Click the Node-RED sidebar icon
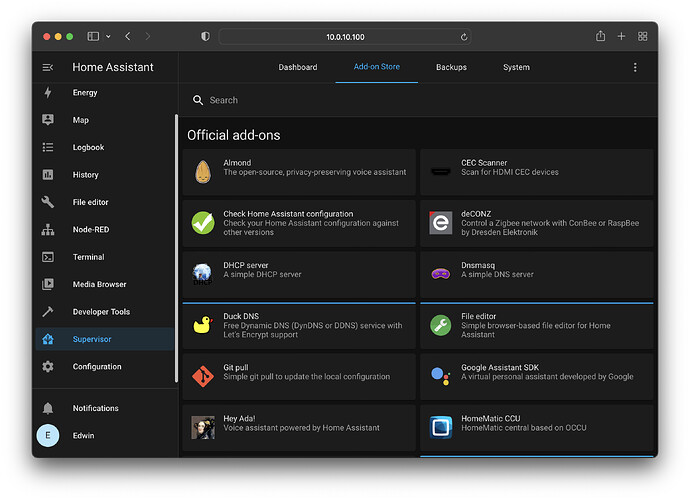690x499 pixels. tap(48, 230)
